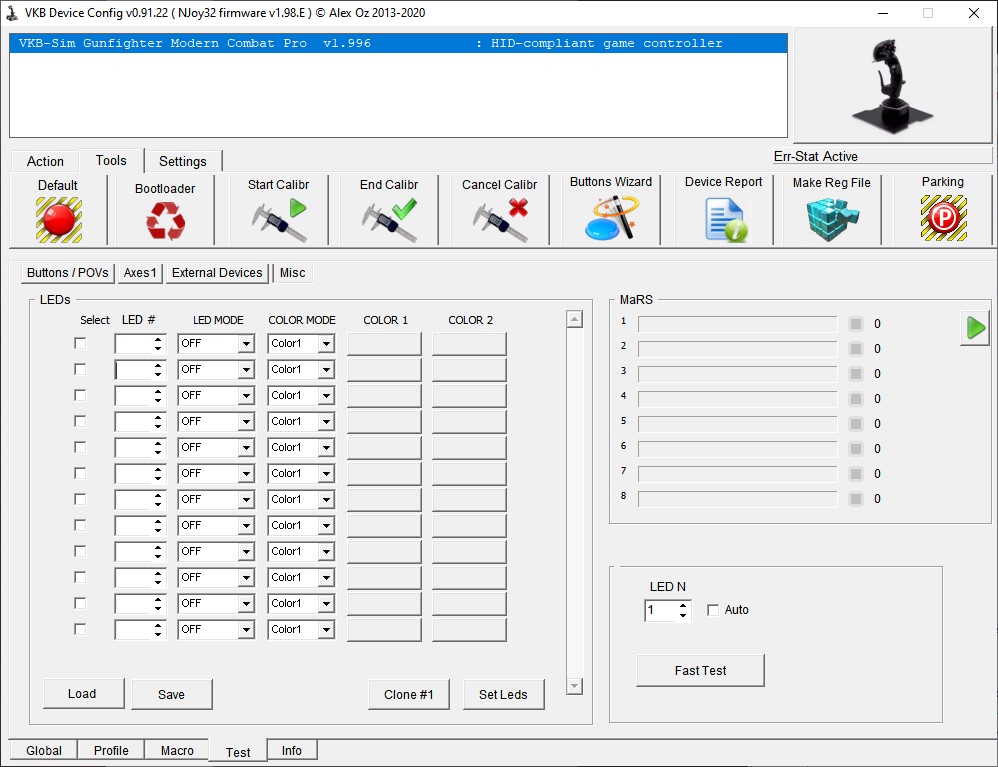The width and height of the screenshot is (998, 767).
Task: Tick the Select checkbox in the fourth LED row
Action: tap(80, 421)
